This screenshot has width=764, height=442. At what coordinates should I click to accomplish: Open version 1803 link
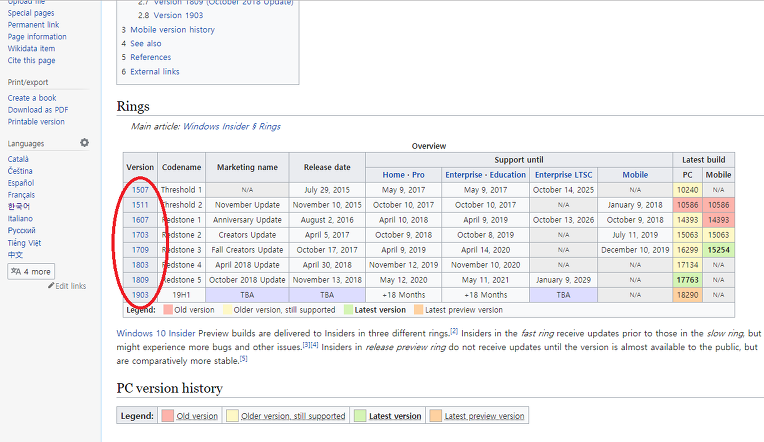pyautogui.click(x=140, y=265)
